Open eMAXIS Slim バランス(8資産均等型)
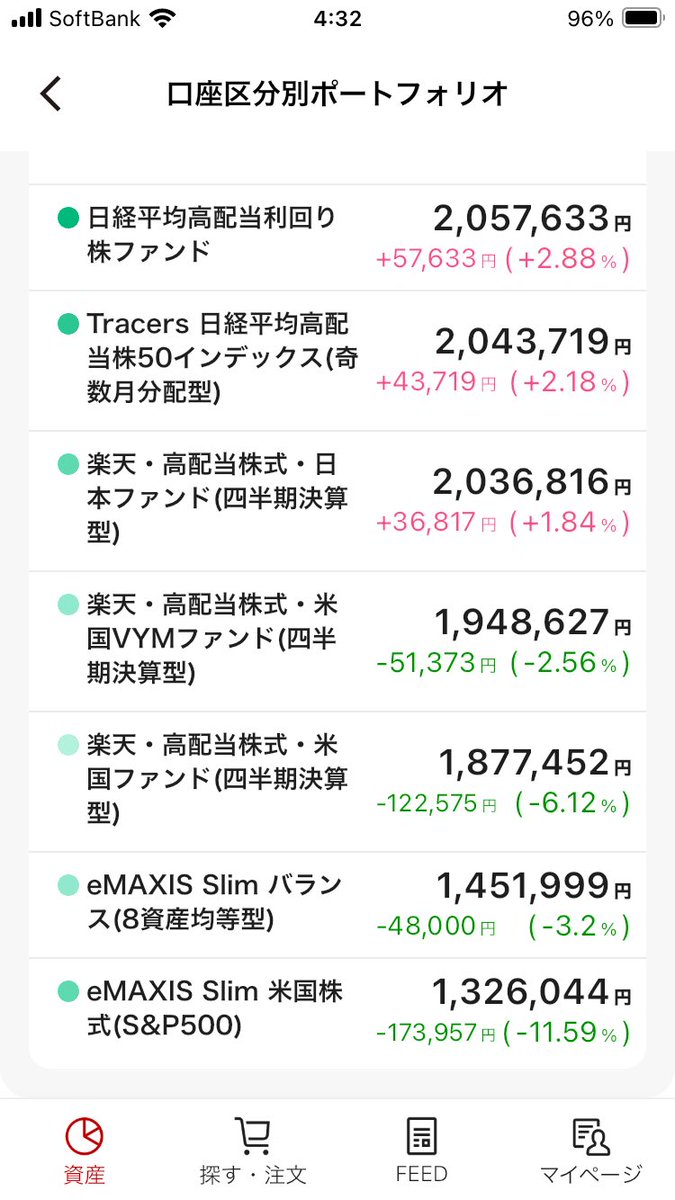Viewport: 675px width, 1200px height. pyautogui.click(x=214, y=902)
